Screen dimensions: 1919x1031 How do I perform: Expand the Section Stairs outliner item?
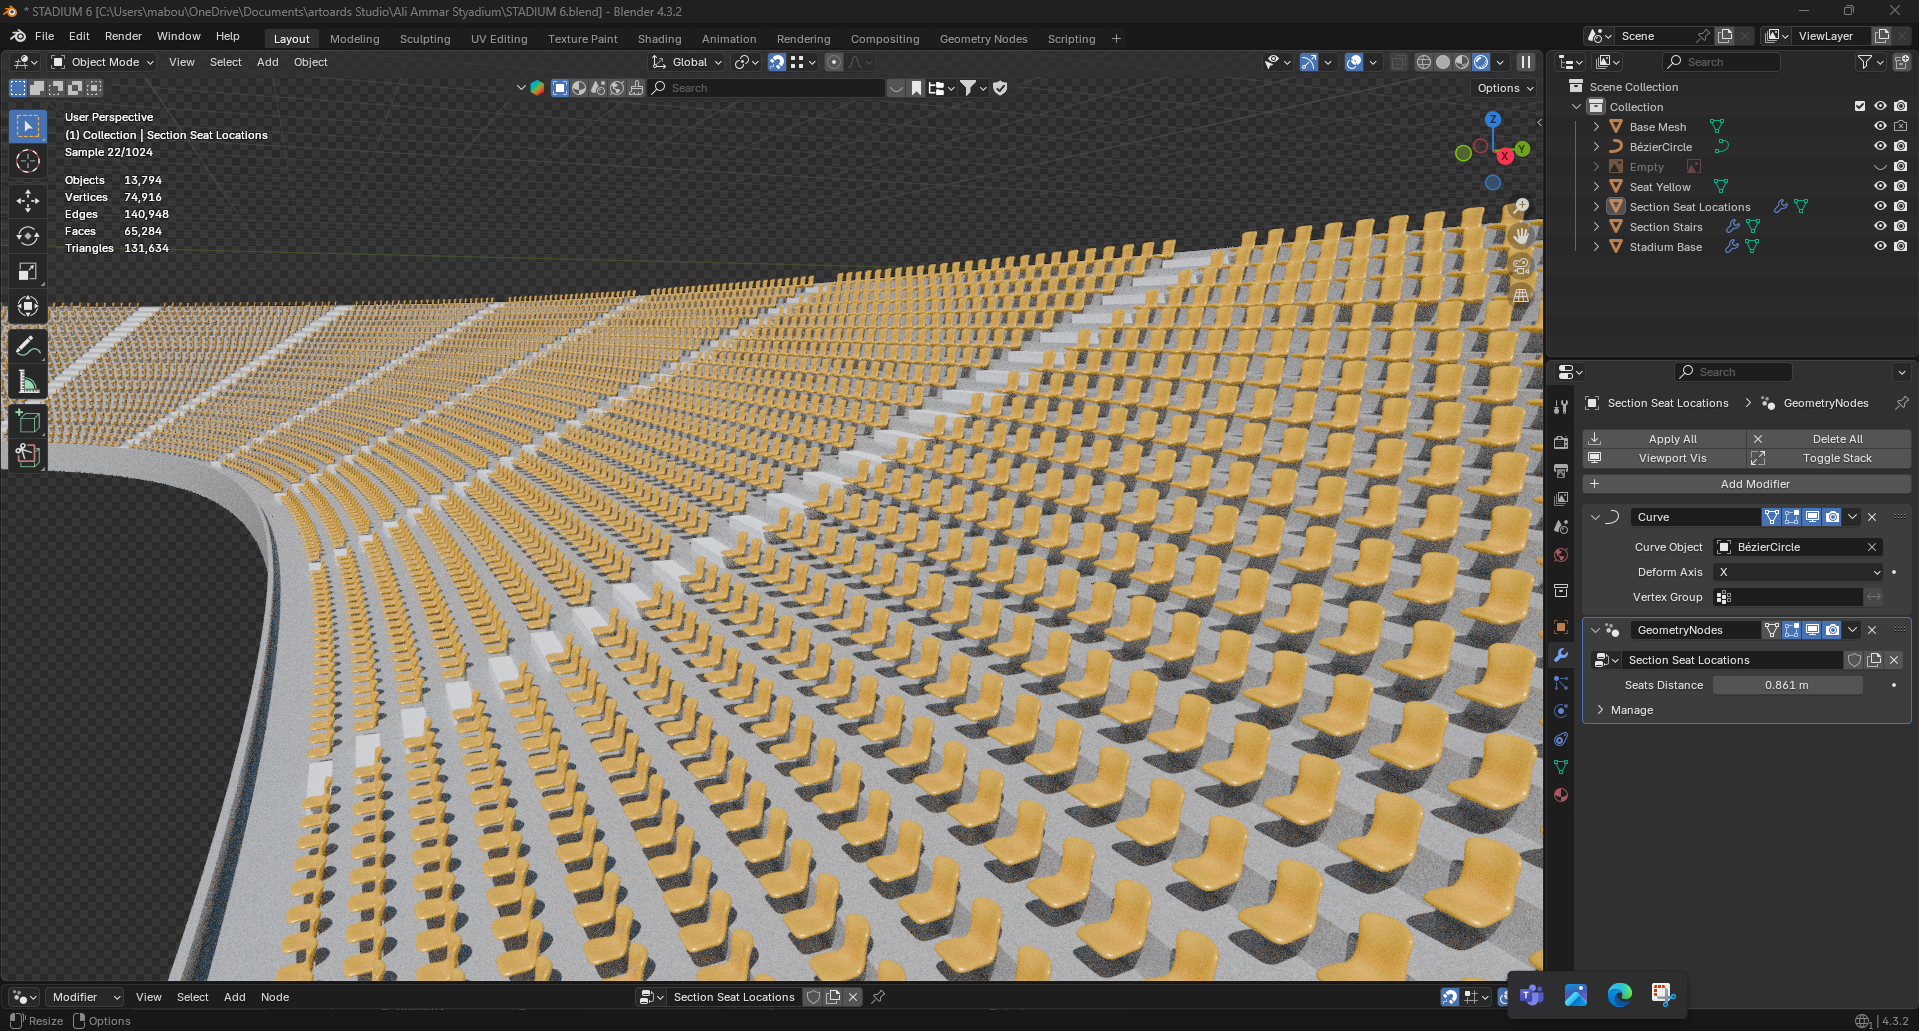pyautogui.click(x=1596, y=227)
